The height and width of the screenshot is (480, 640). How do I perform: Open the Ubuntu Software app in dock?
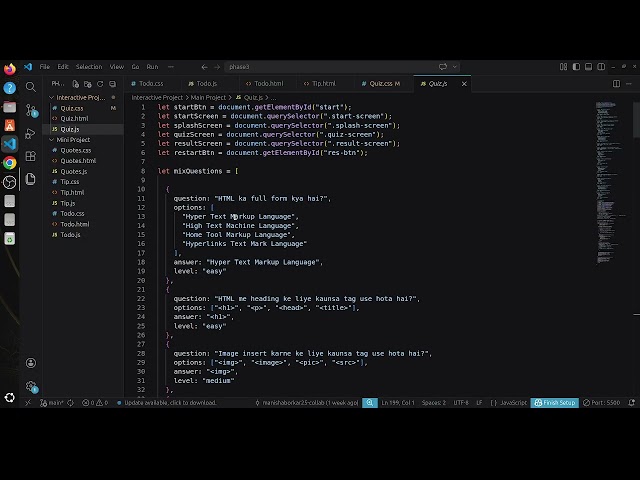pos(9,125)
